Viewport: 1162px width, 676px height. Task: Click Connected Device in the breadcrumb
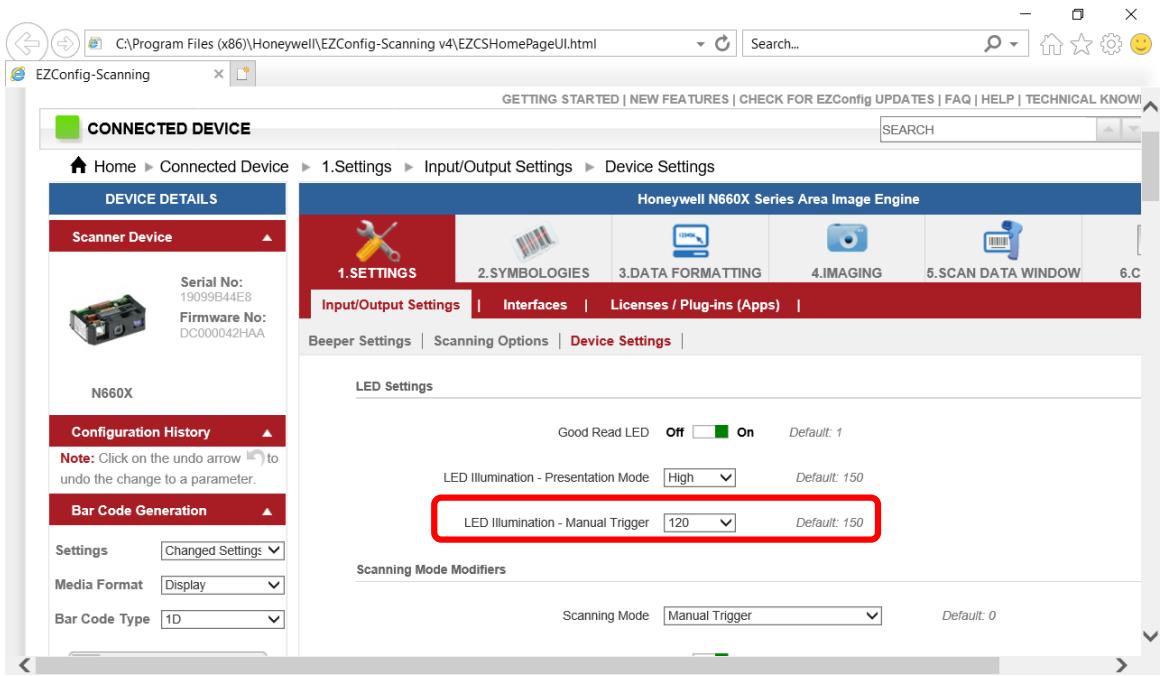tap(224, 167)
